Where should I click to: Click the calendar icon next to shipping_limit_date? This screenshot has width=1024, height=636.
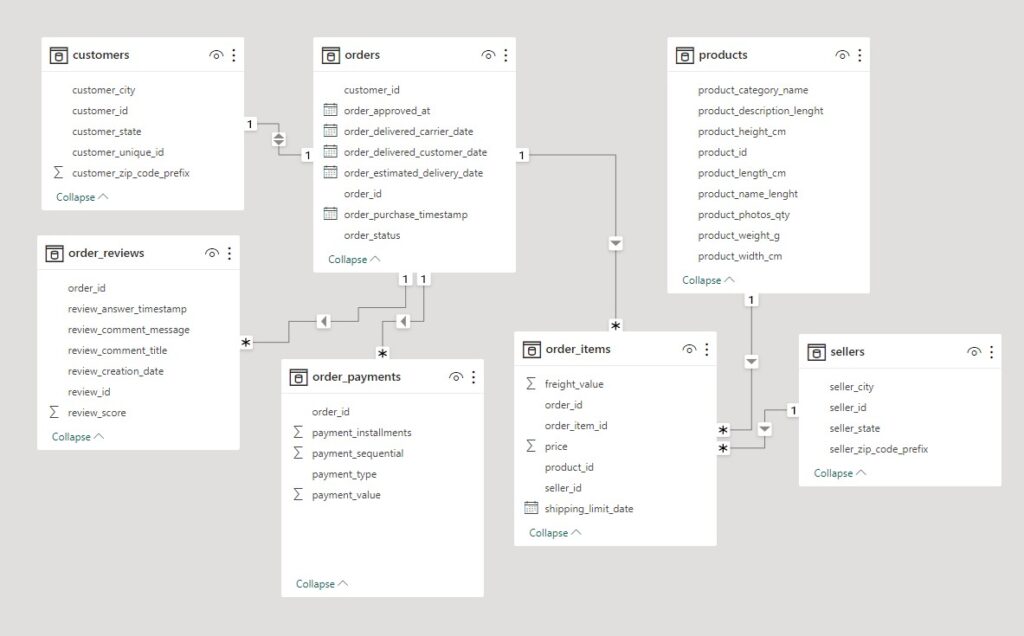pyautogui.click(x=530, y=508)
